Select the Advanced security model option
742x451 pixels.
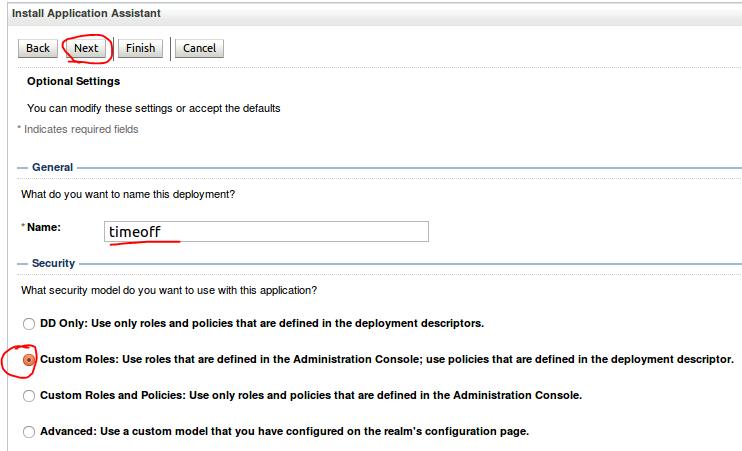29,432
